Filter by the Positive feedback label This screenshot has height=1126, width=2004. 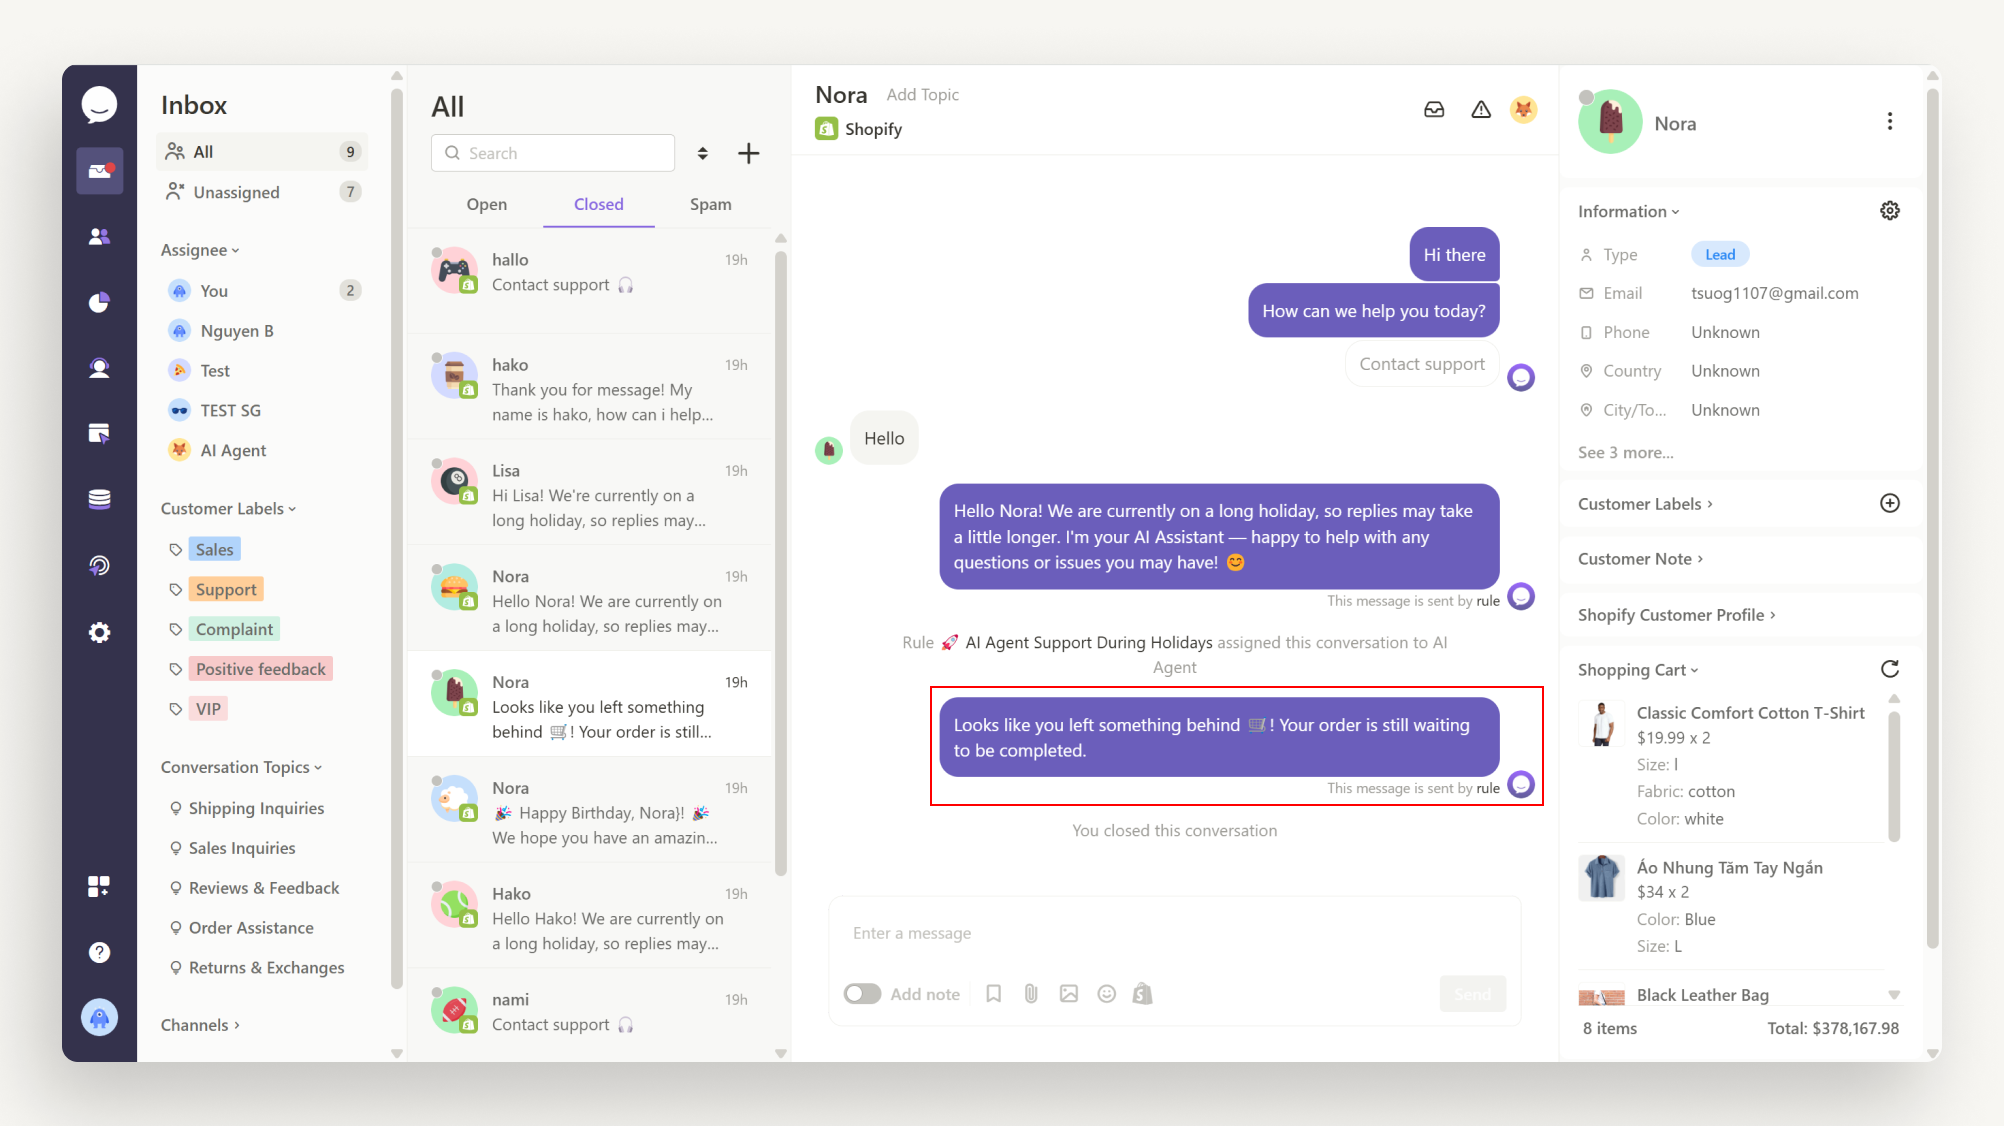[x=260, y=669]
